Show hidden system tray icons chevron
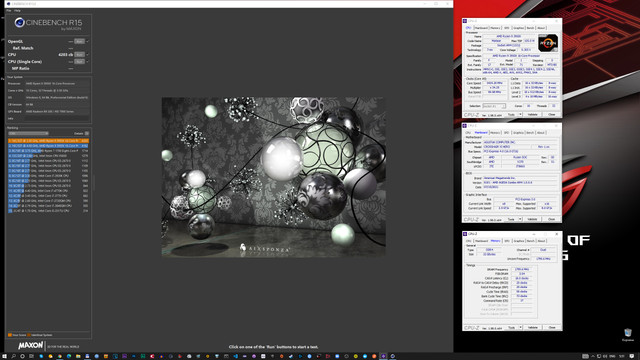Image resolution: width=640 pixels, height=360 pixels. 593,356
